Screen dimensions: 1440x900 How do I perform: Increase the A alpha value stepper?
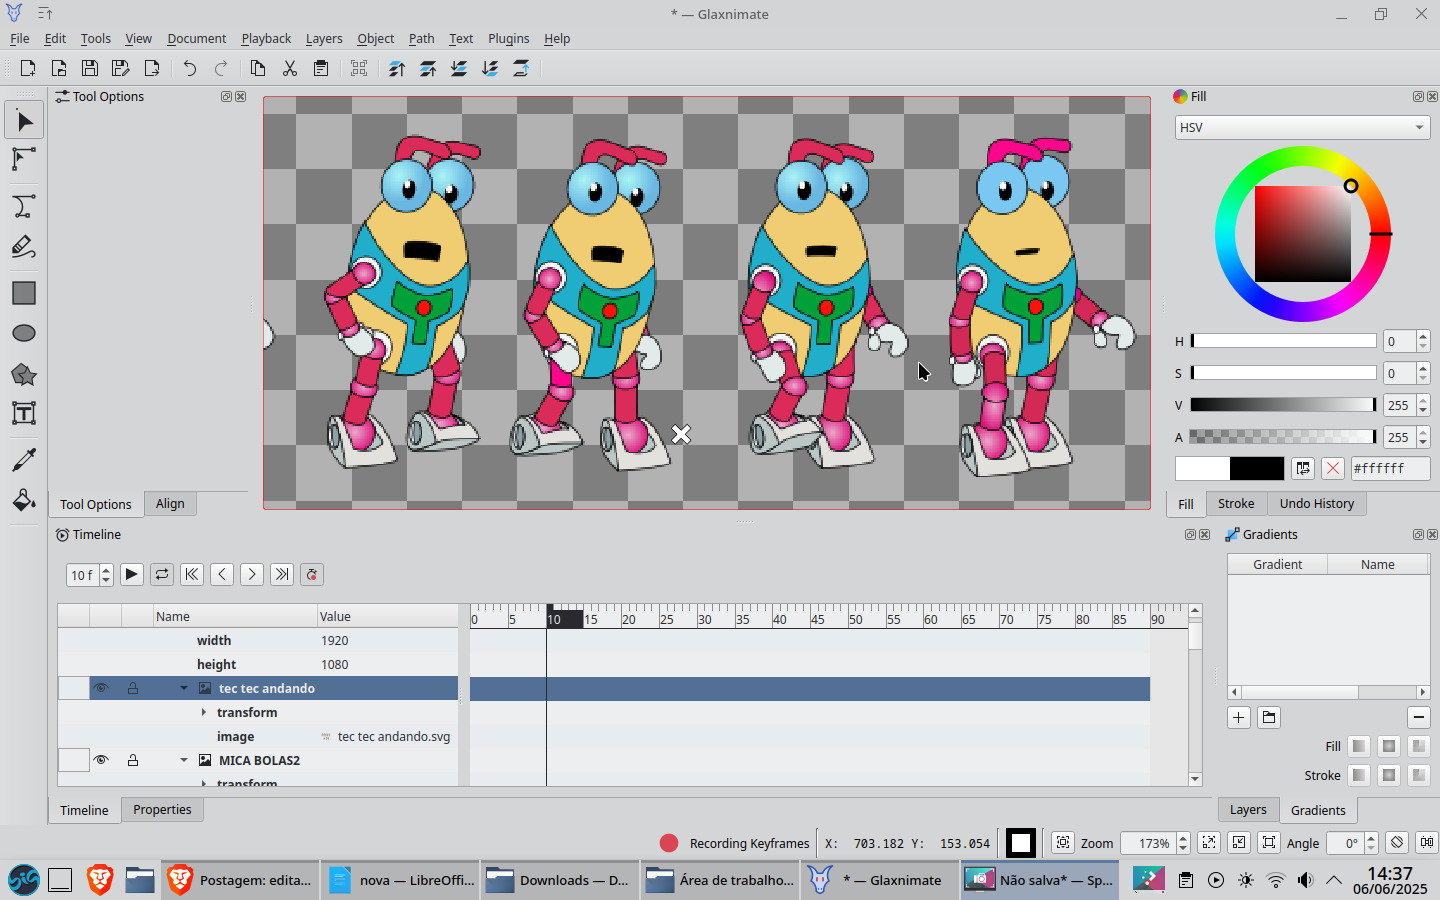point(1423,432)
